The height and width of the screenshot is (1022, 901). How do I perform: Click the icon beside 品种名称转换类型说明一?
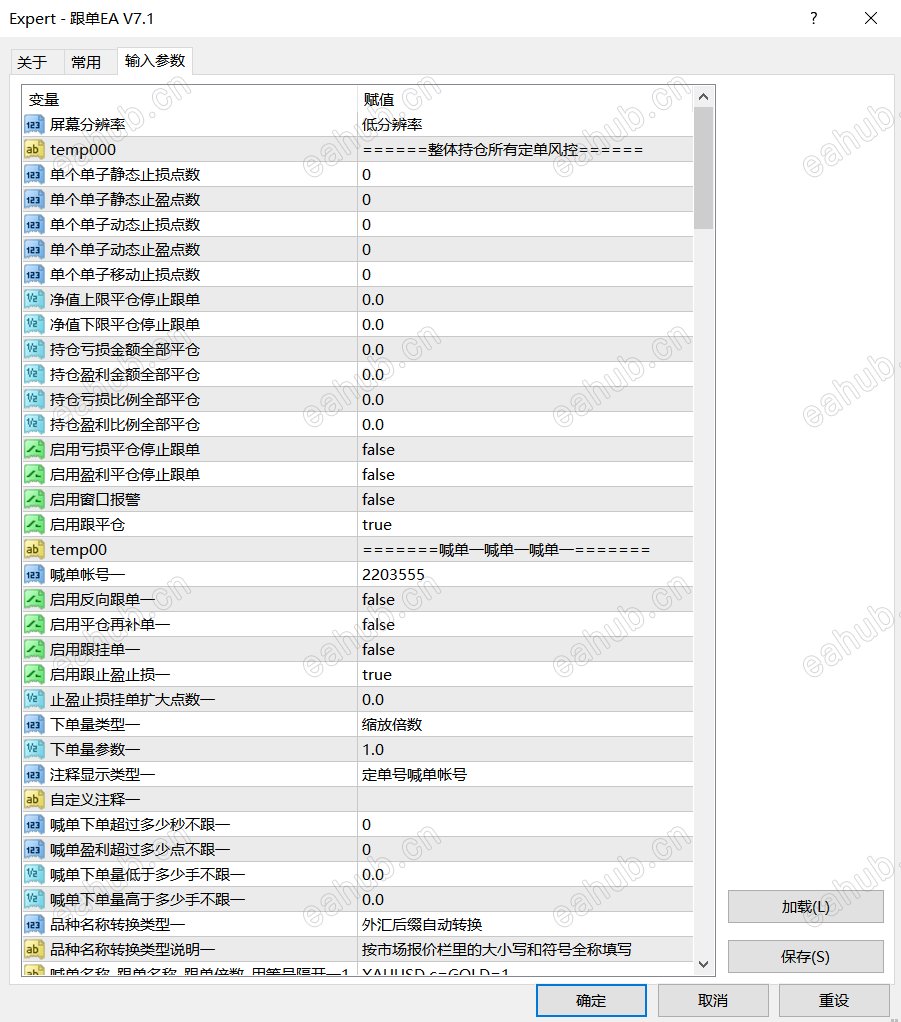pyautogui.click(x=34, y=949)
